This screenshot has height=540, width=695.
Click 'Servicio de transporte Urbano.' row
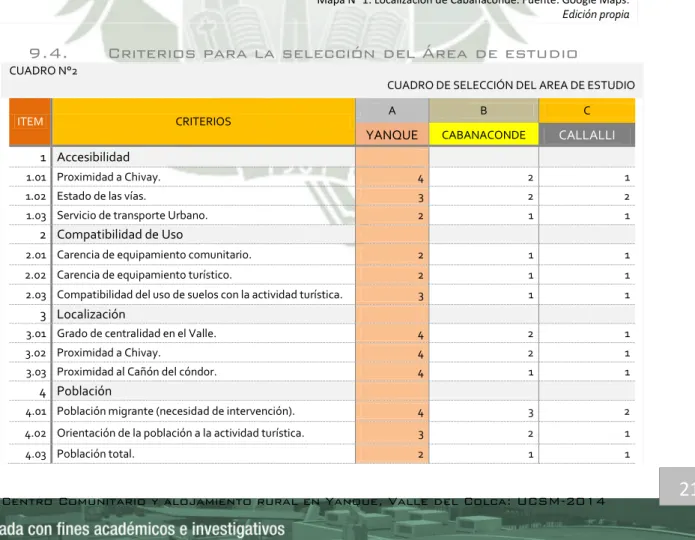coord(322,215)
